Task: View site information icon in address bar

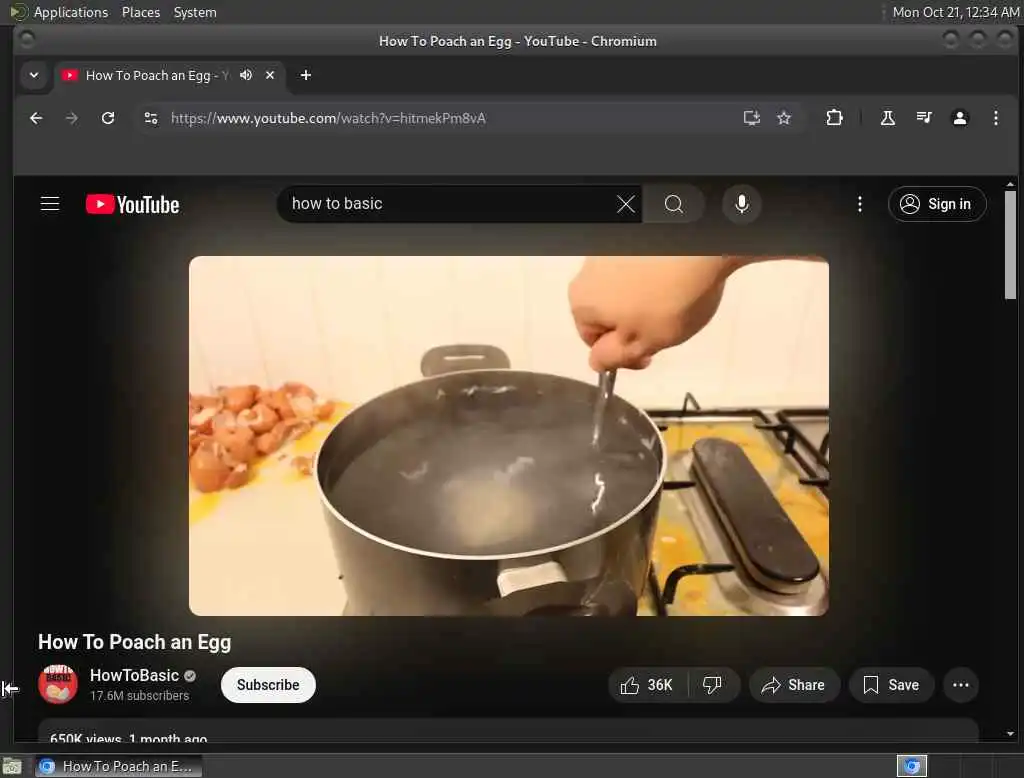Action: (151, 118)
